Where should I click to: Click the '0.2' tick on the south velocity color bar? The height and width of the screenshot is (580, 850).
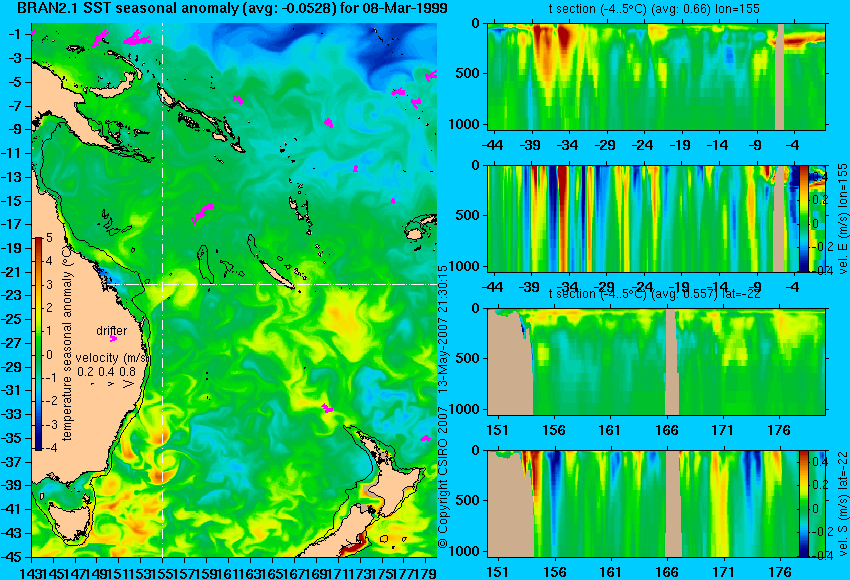820,485
